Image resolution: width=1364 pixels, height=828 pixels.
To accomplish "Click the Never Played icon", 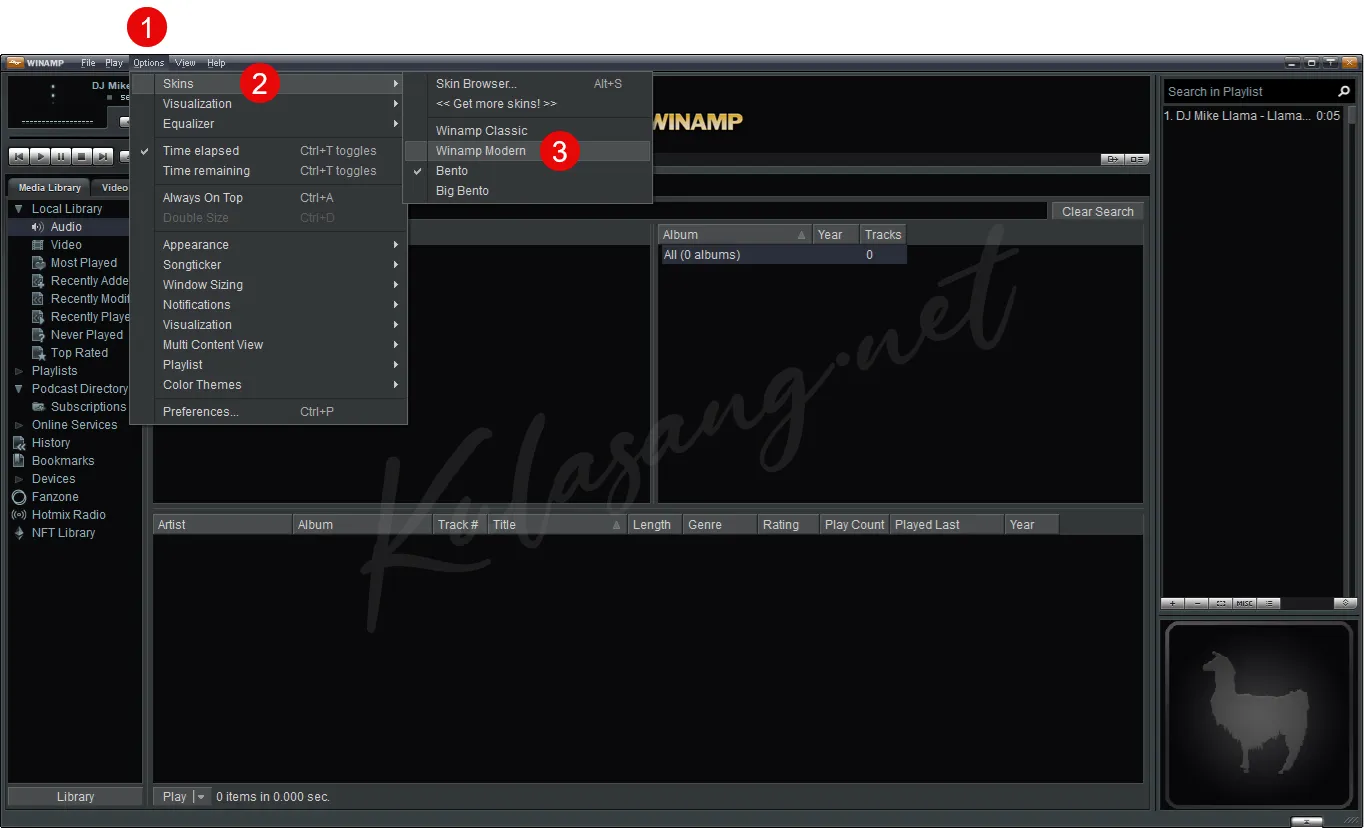I will point(38,335).
